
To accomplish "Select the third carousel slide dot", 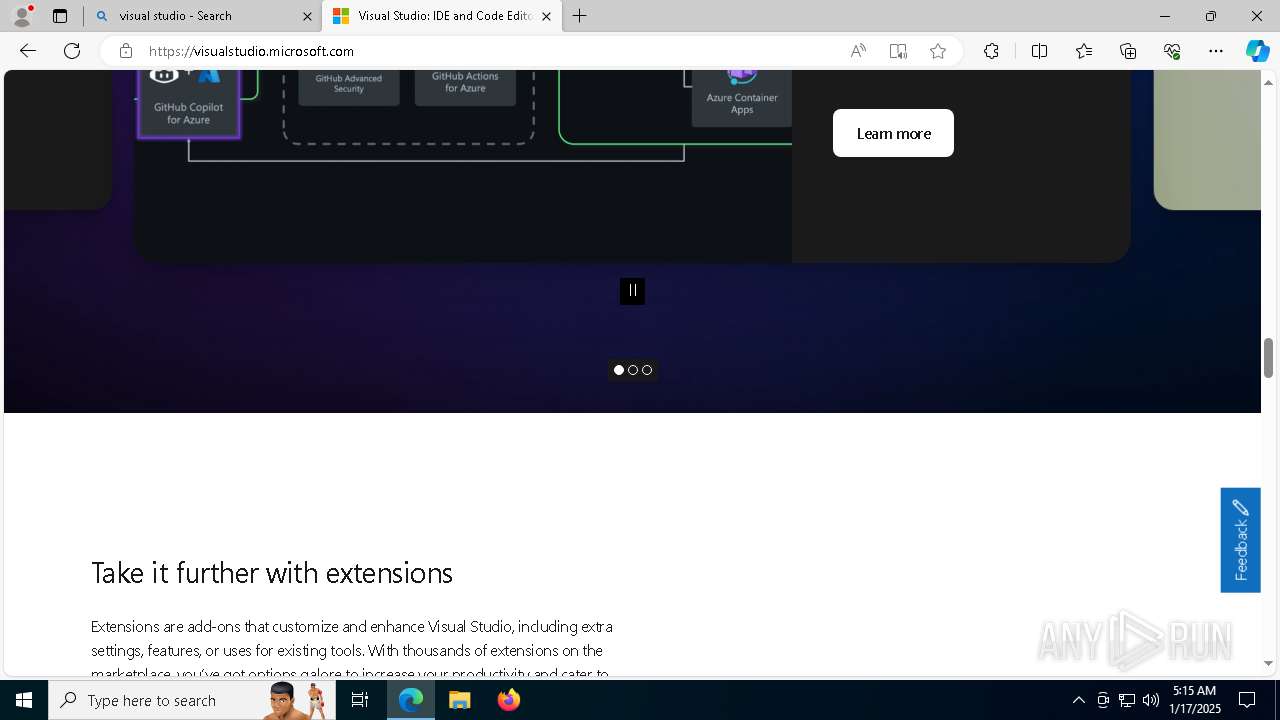I will tap(647, 370).
